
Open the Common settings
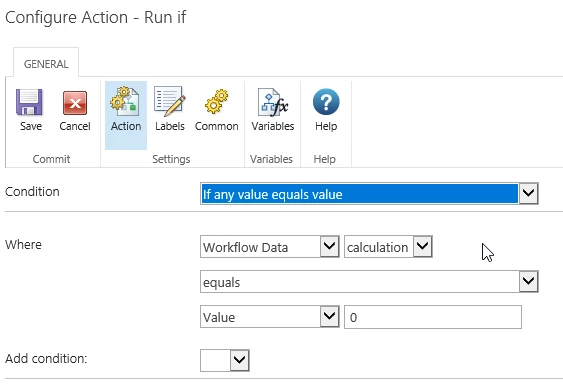point(217,110)
